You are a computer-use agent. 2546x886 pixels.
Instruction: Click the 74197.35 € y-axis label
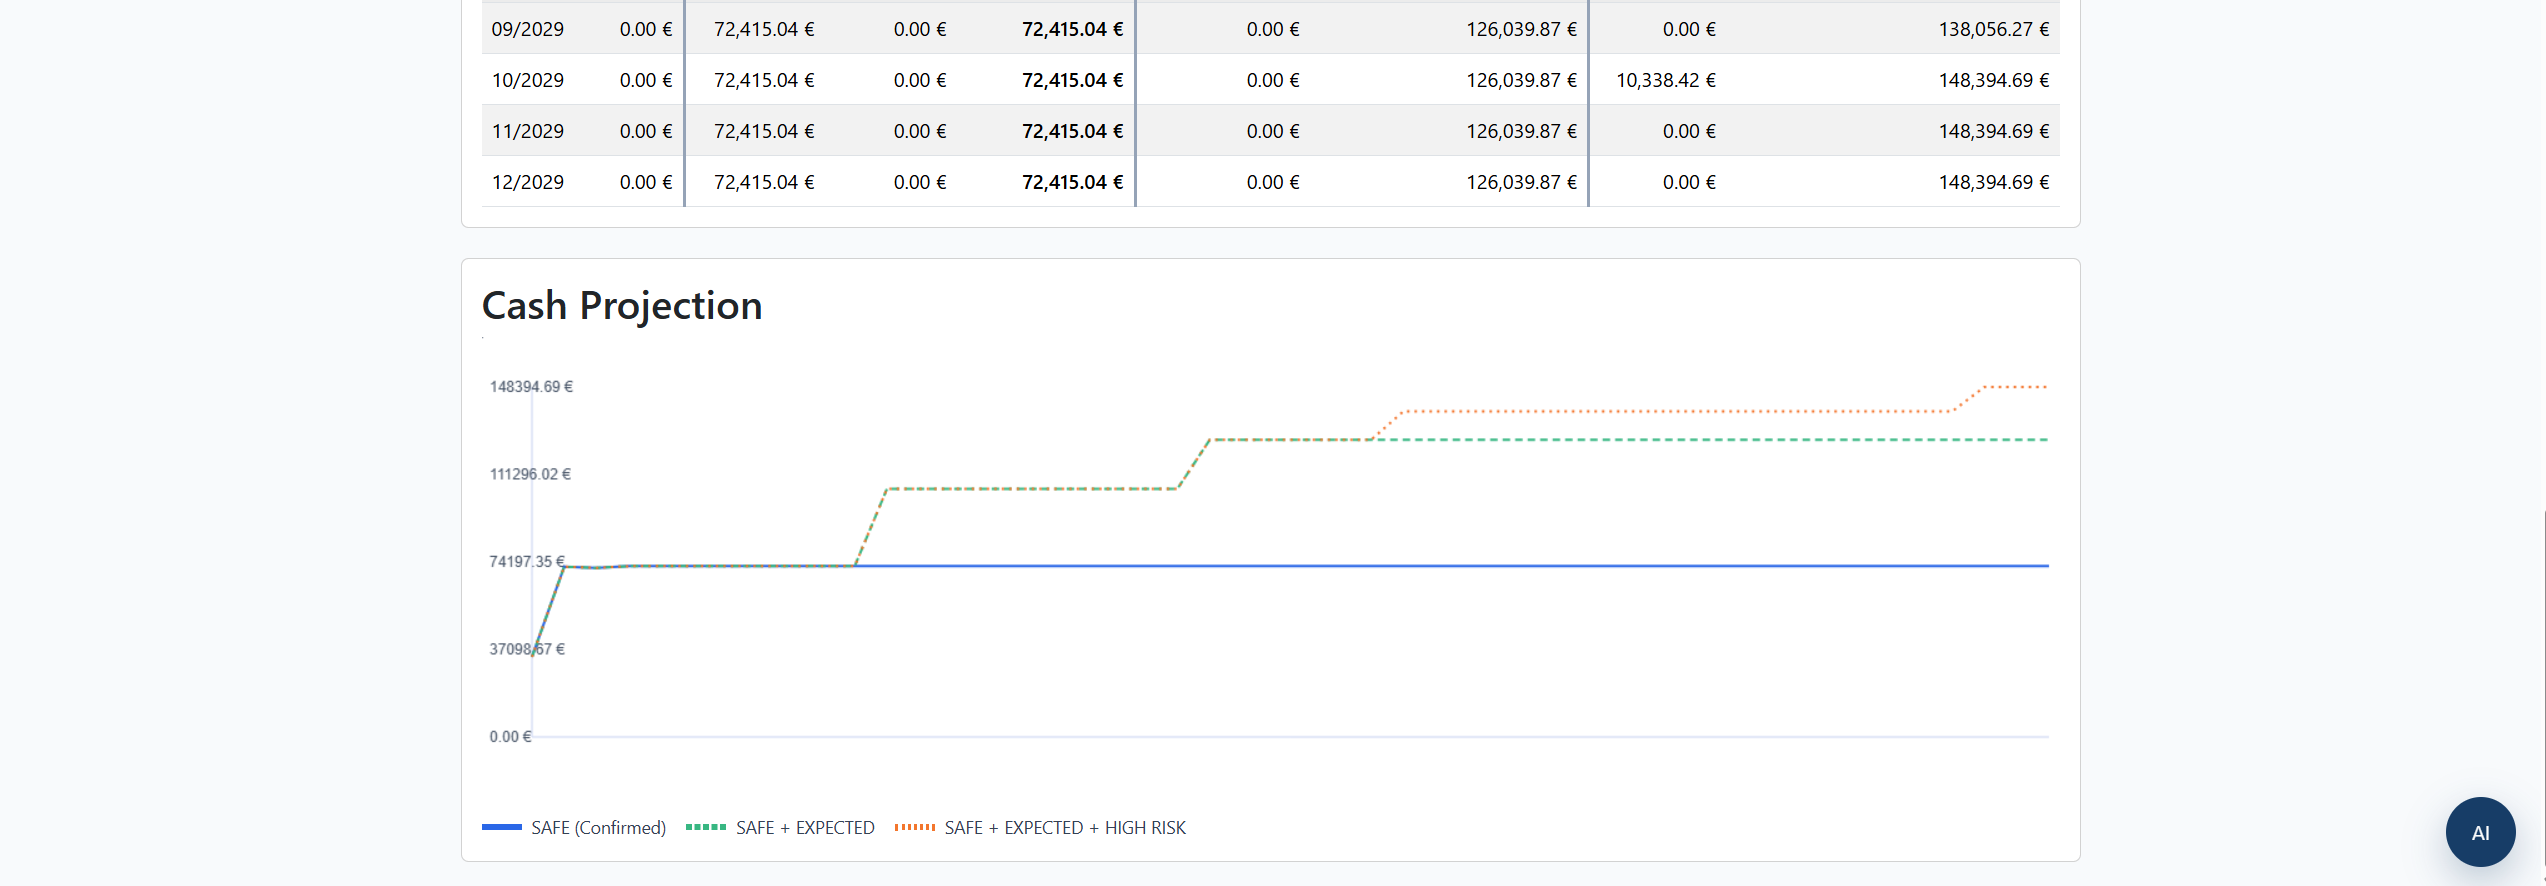pyautogui.click(x=527, y=562)
